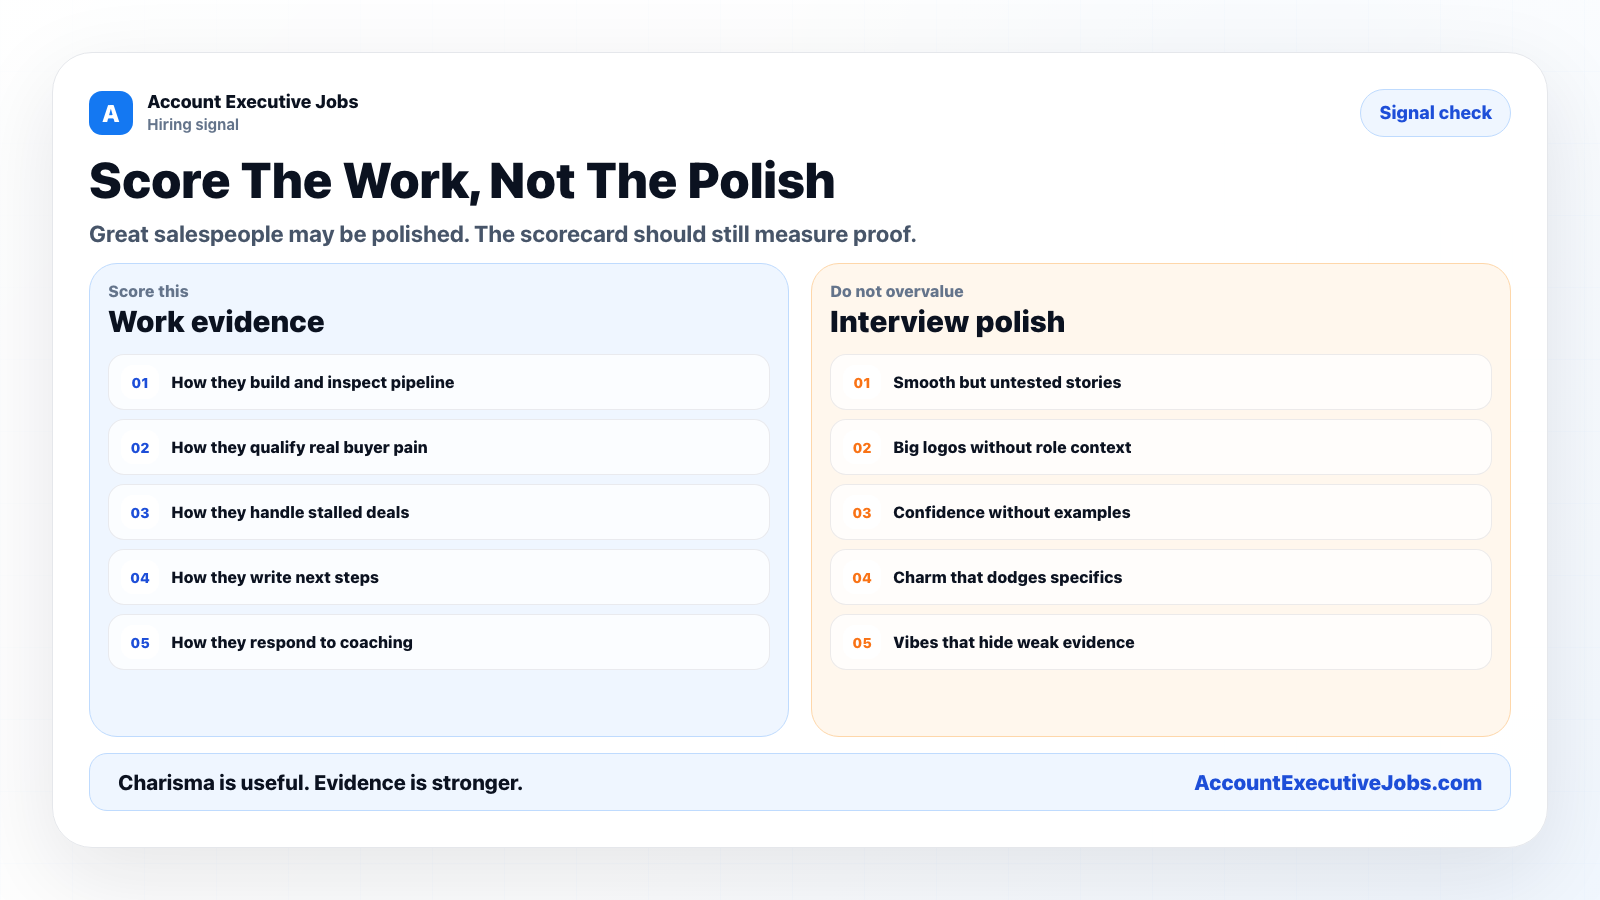The image size is (1600, 900).
Task: Click Charisma is useful. Evidence is stronger. text
Action: pyautogui.click(x=320, y=783)
